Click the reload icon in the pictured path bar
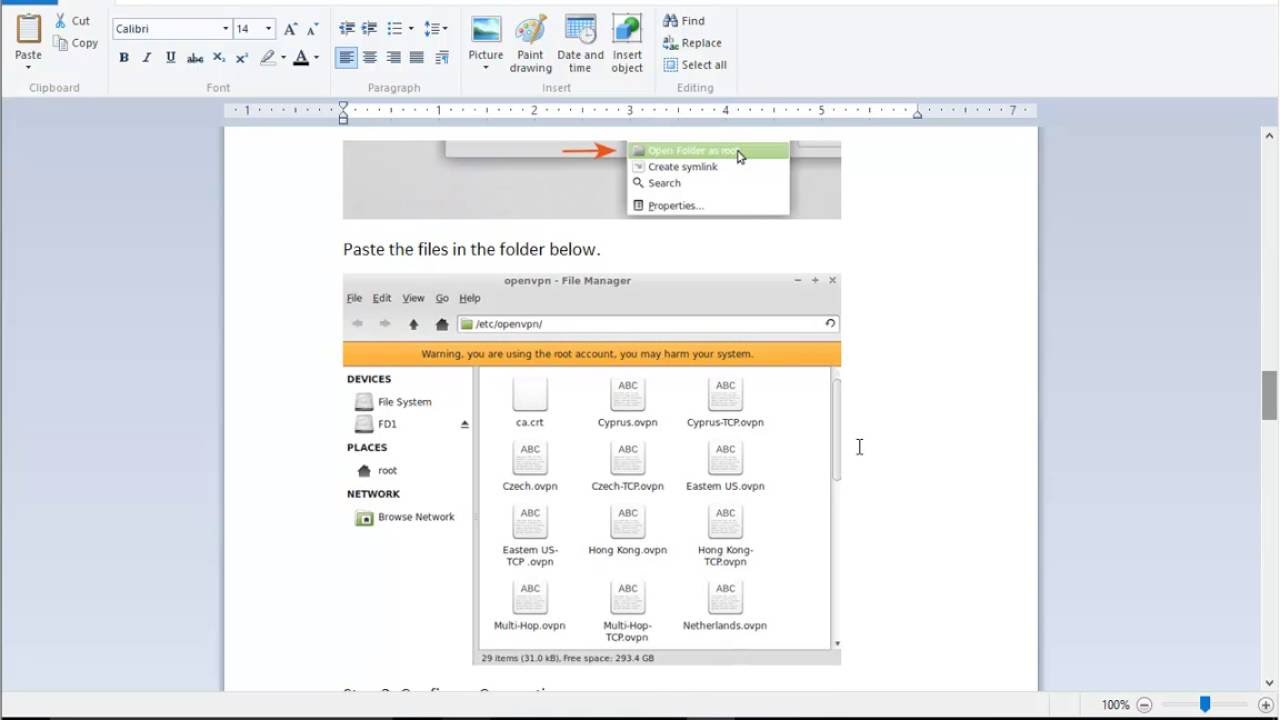Image resolution: width=1280 pixels, height=720 pixels. 830,324
